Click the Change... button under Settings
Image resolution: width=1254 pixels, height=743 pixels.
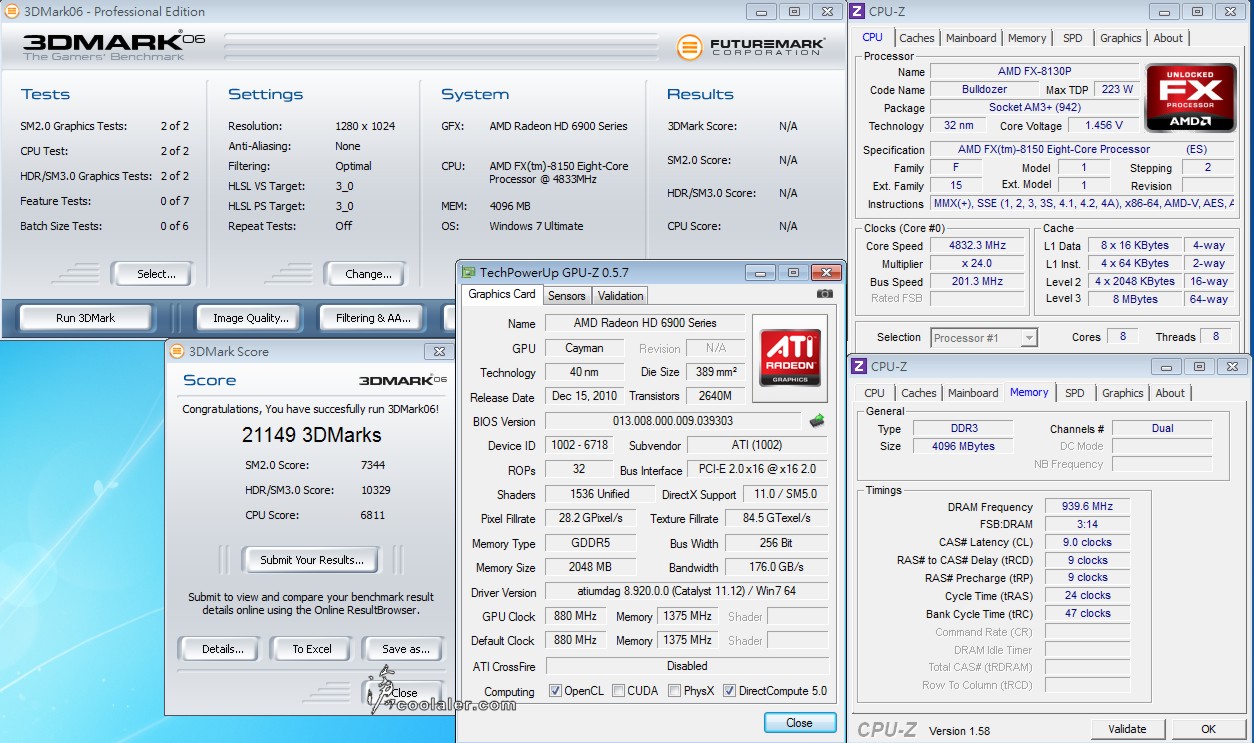coord(366,274)
